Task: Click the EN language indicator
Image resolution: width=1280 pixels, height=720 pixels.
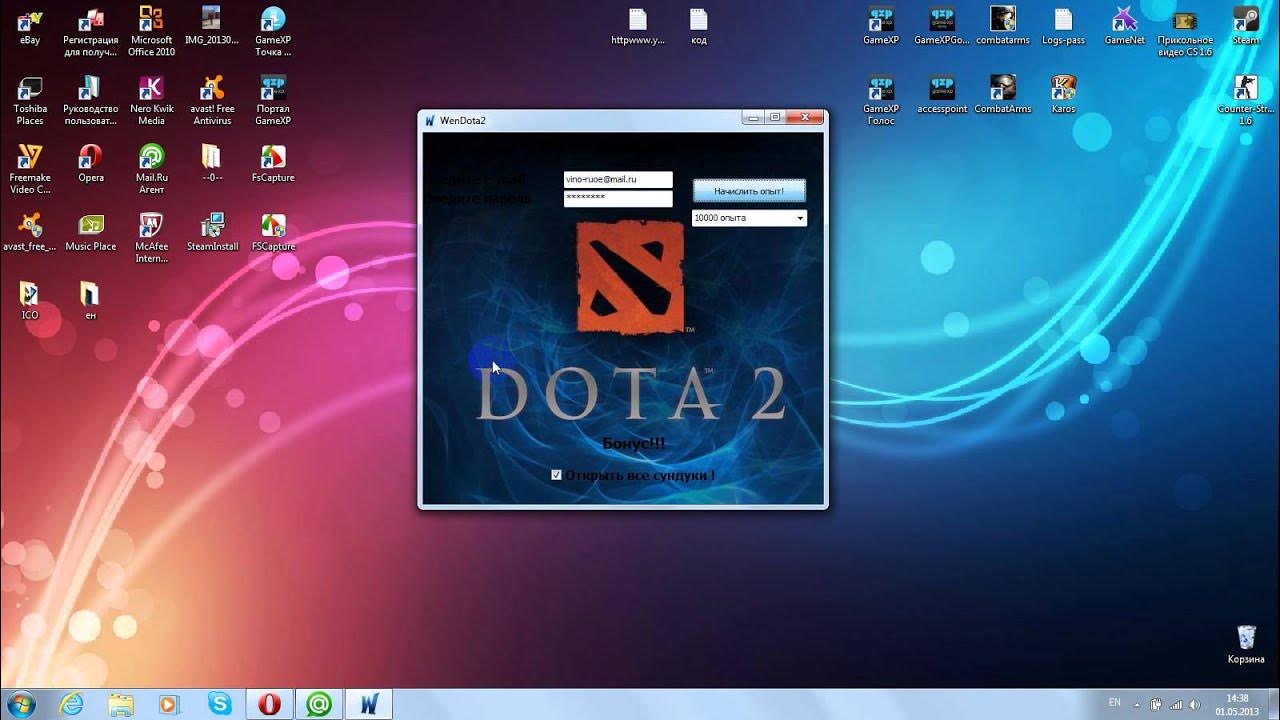Action: click(x=1115, y=702)
